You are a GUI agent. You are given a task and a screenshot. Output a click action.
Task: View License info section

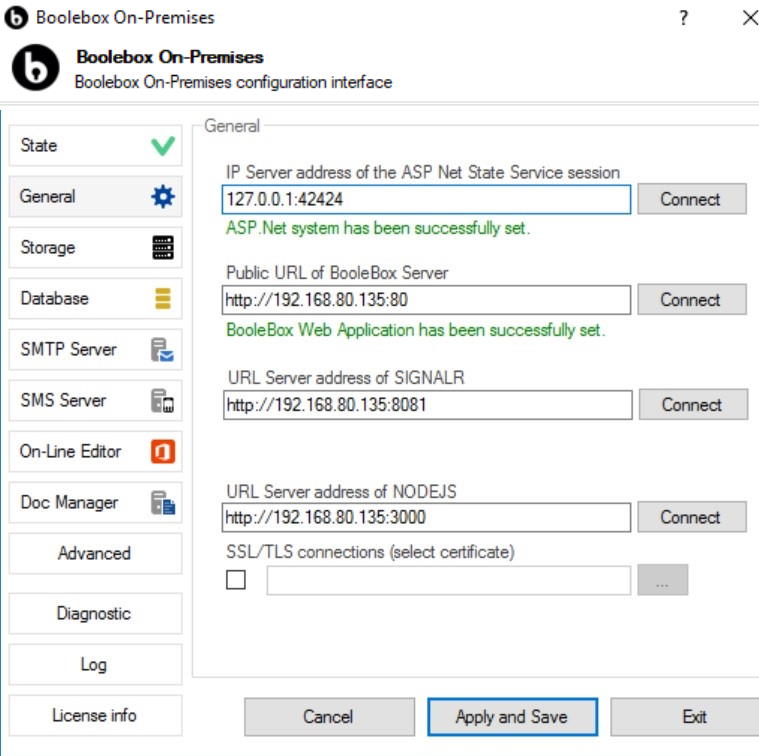click(x=95, y=716)
